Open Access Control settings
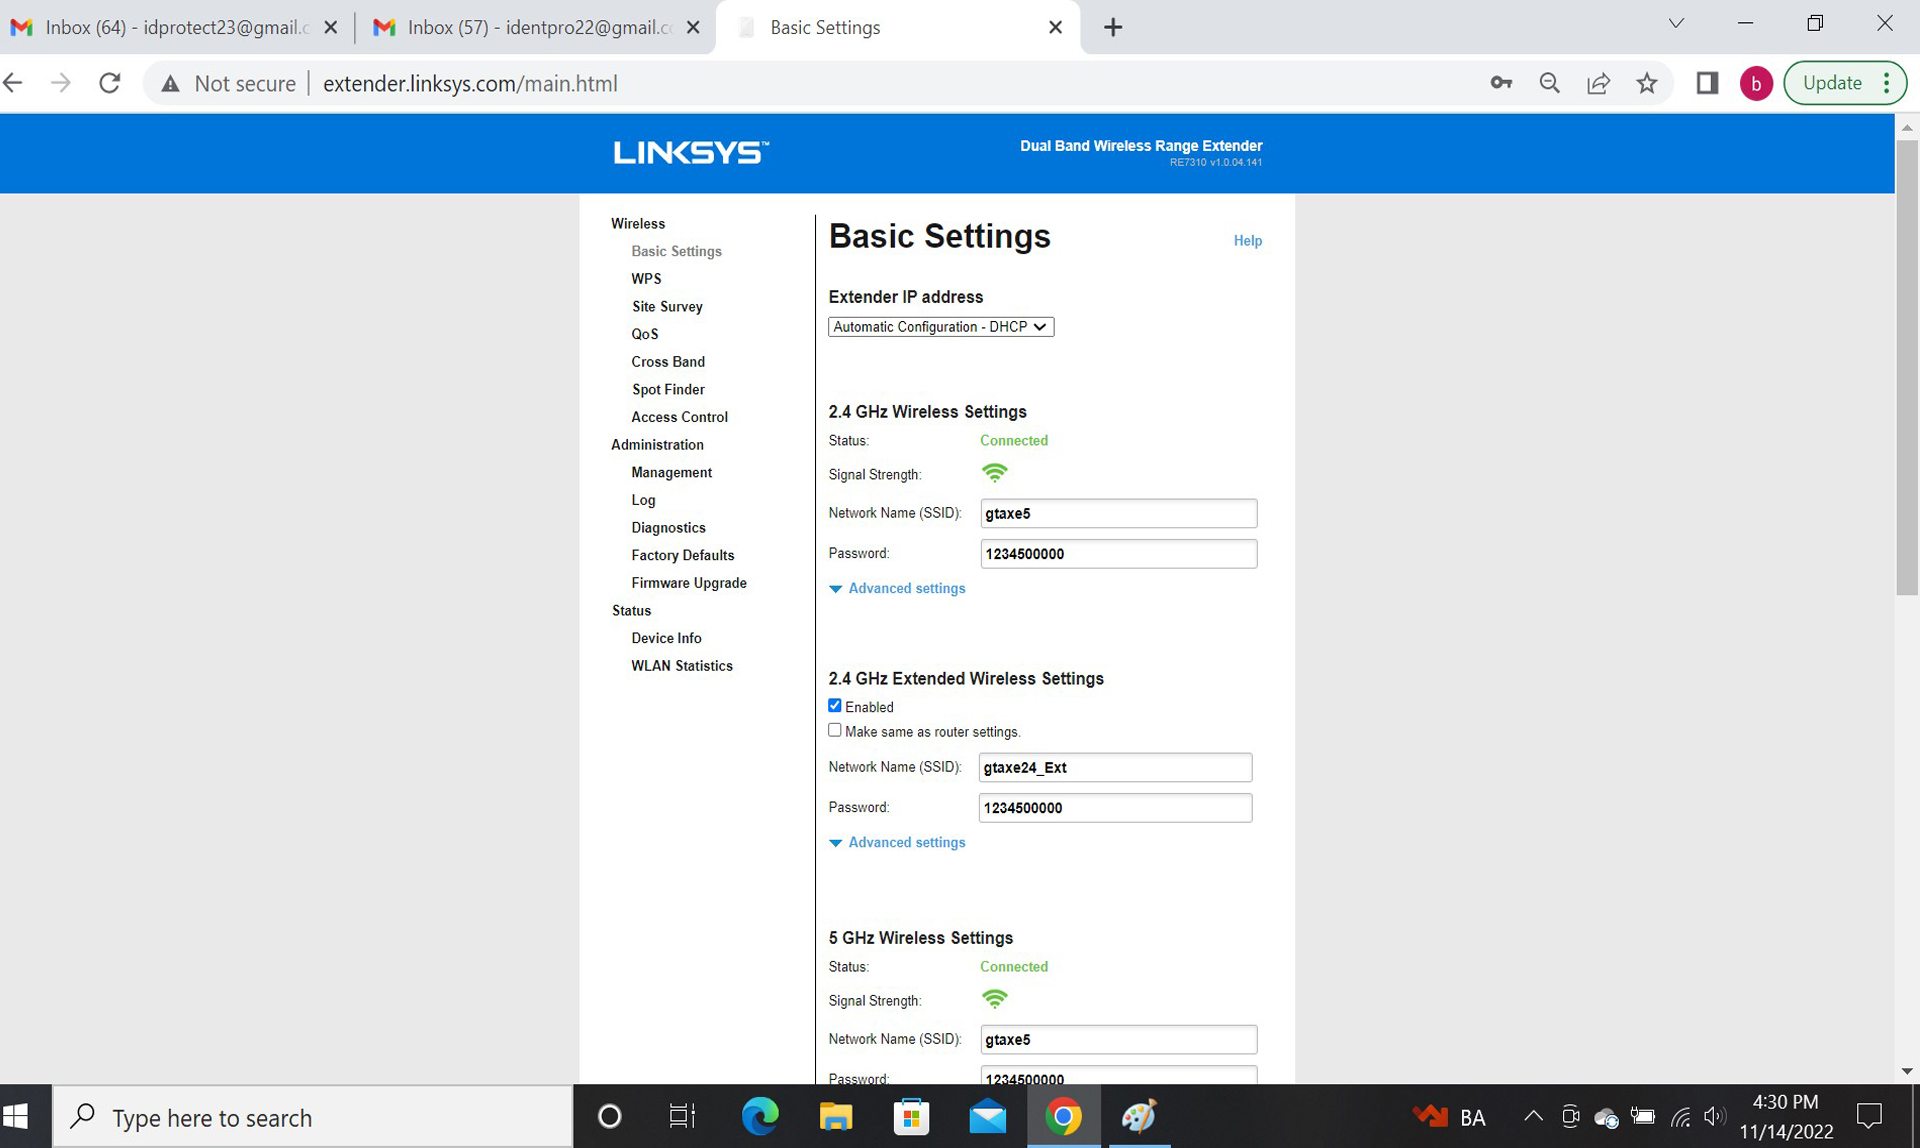The width and height of the screenshot is (1920, 1148). (679, 417)
